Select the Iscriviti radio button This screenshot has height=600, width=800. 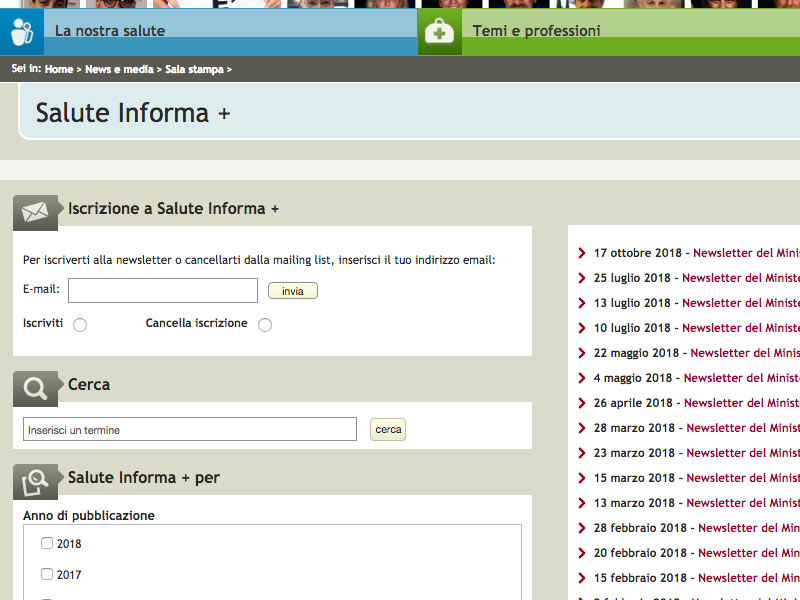[x=80, y=325]
